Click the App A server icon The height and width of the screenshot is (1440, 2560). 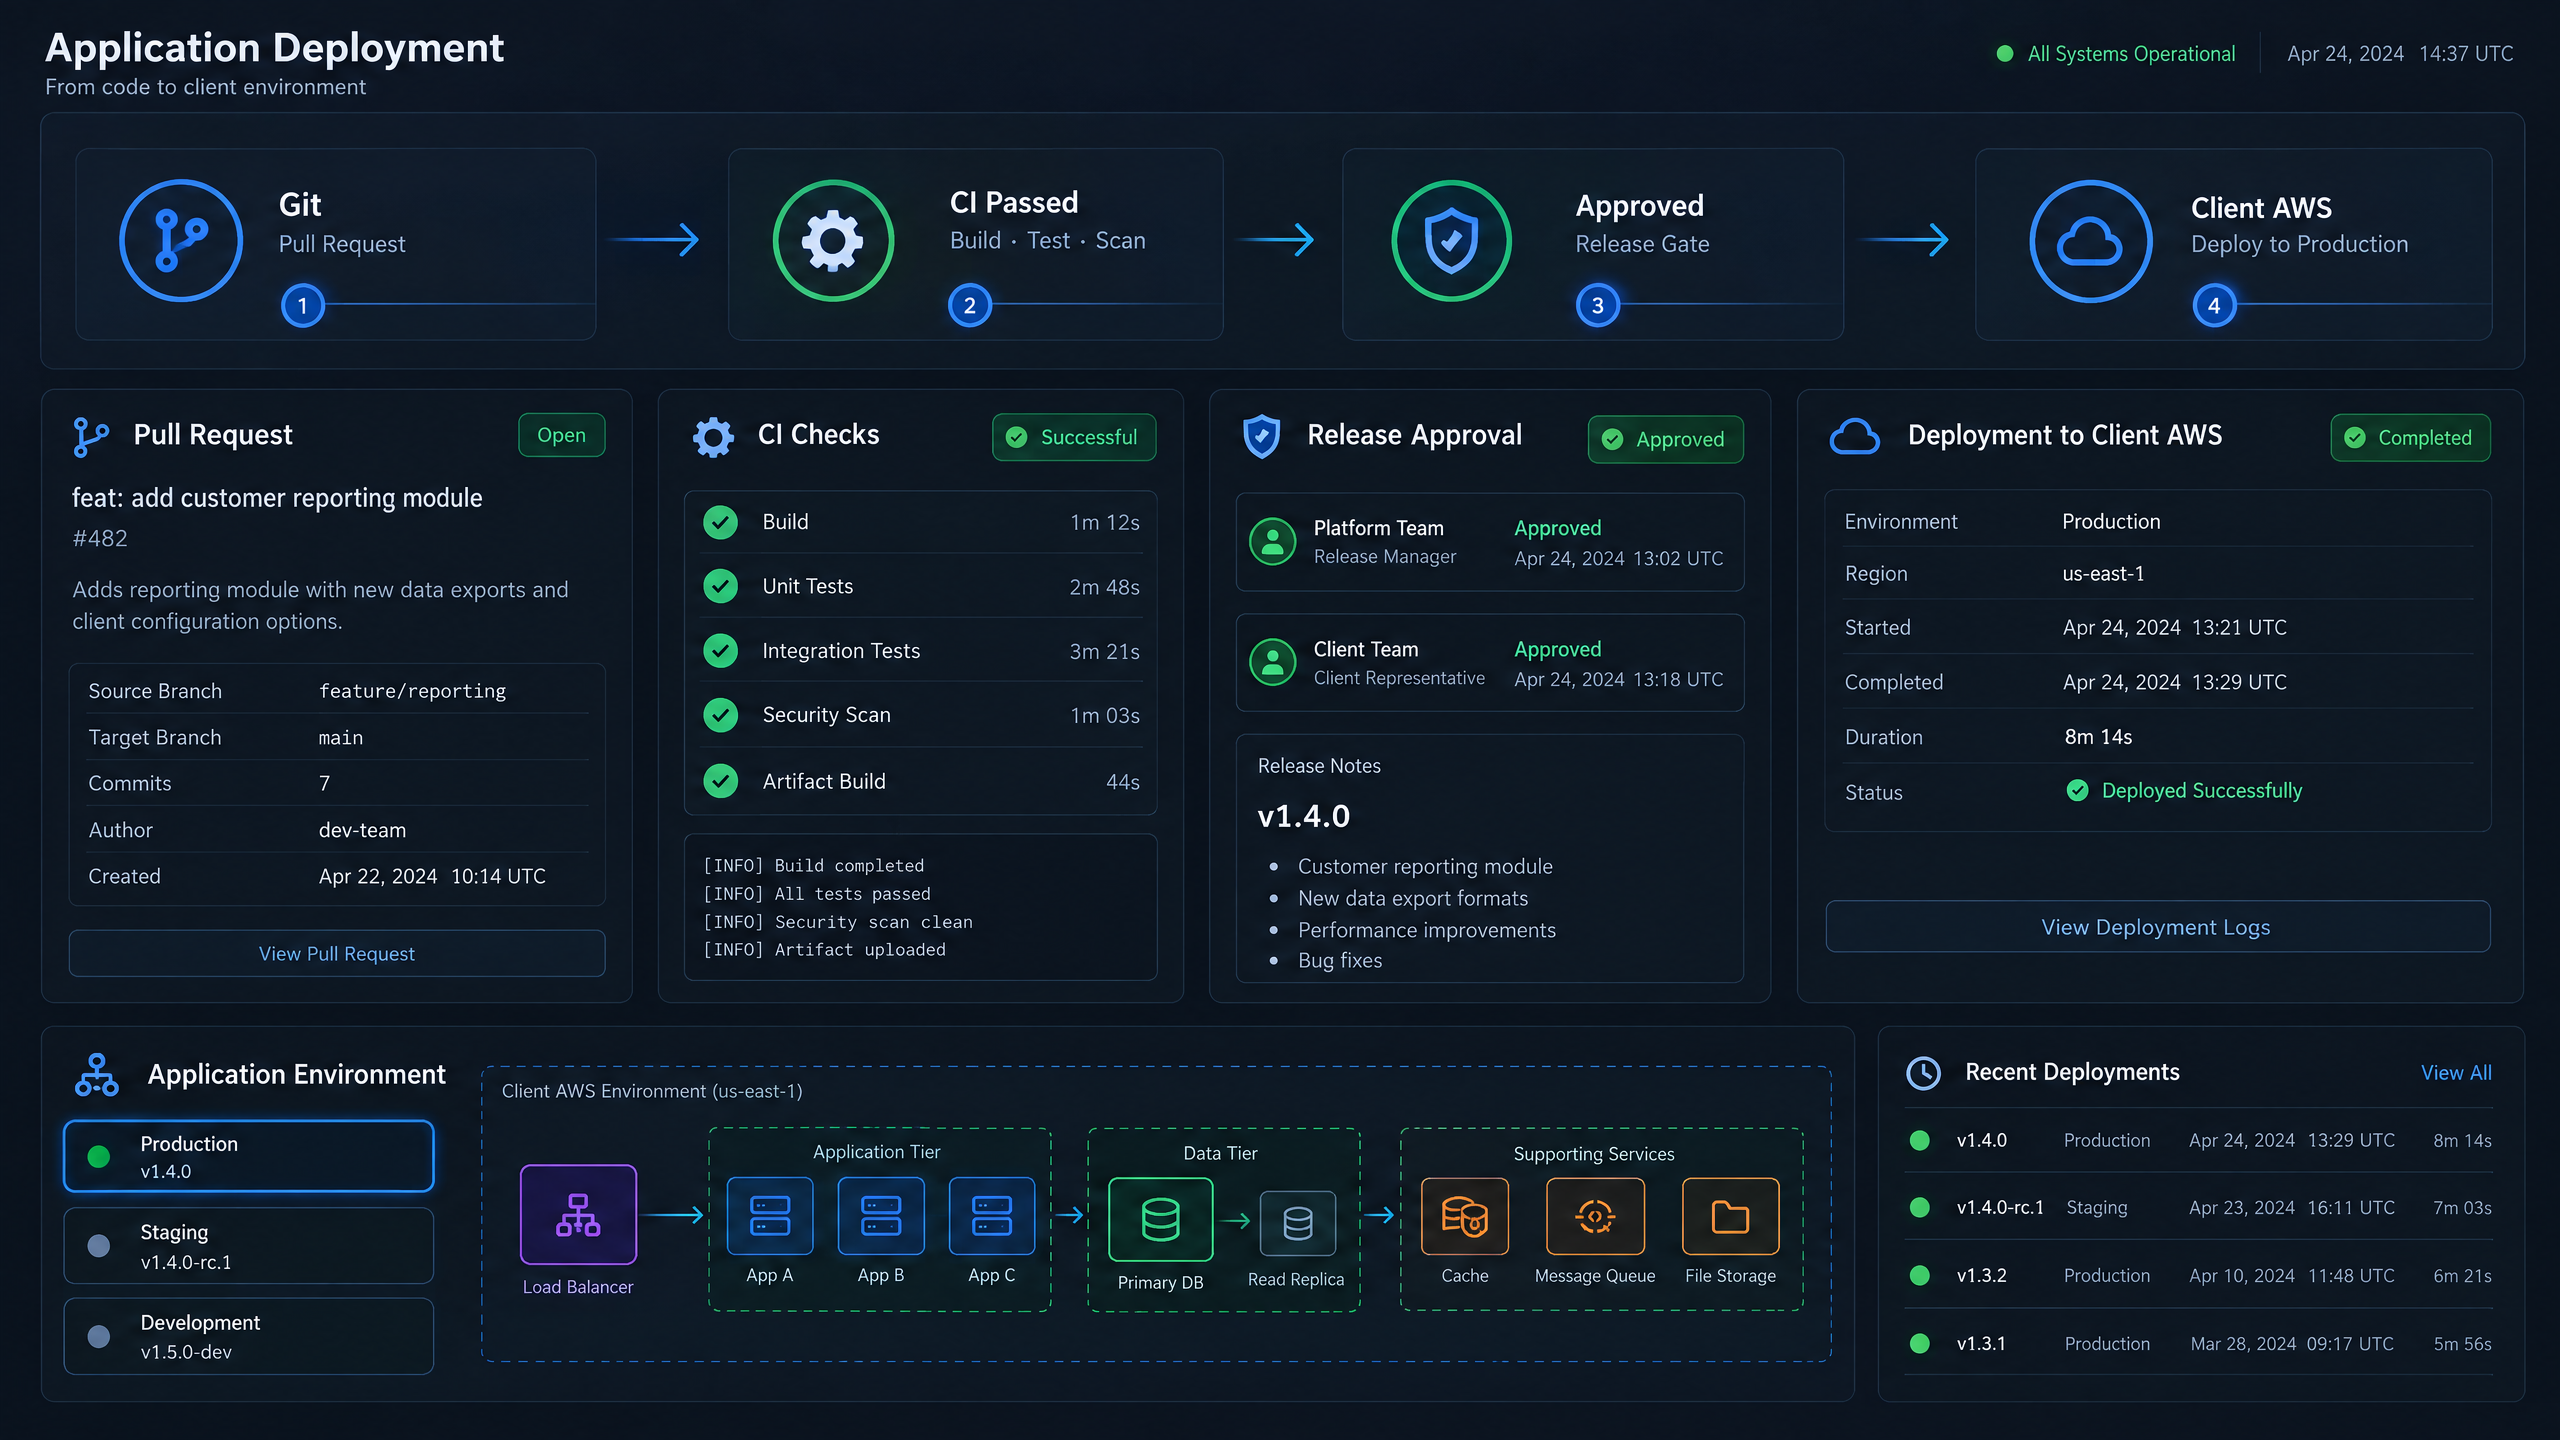click(x=769, y=1216)
